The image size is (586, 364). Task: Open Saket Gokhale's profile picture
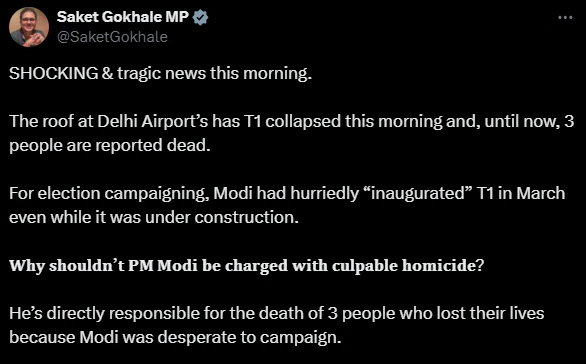coord(29,27)
